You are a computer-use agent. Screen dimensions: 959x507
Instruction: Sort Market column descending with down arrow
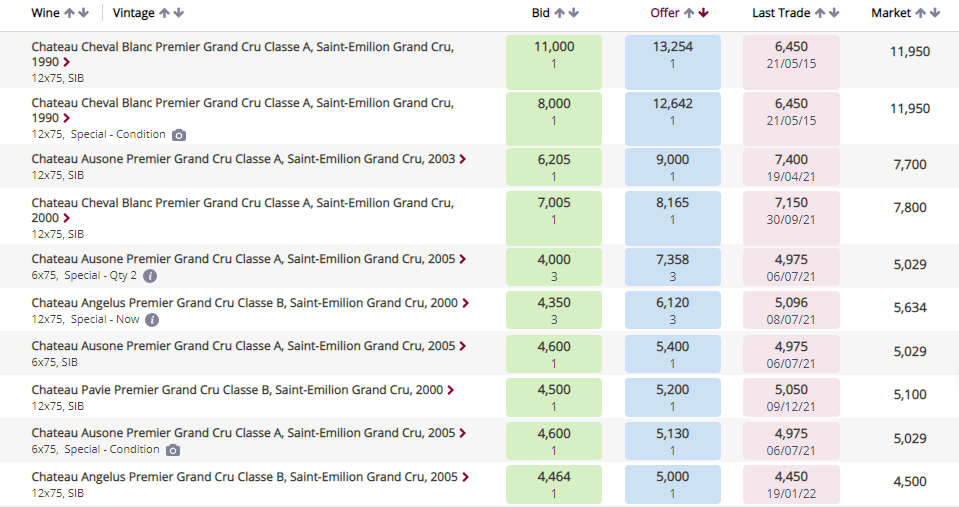click(935, 13)
